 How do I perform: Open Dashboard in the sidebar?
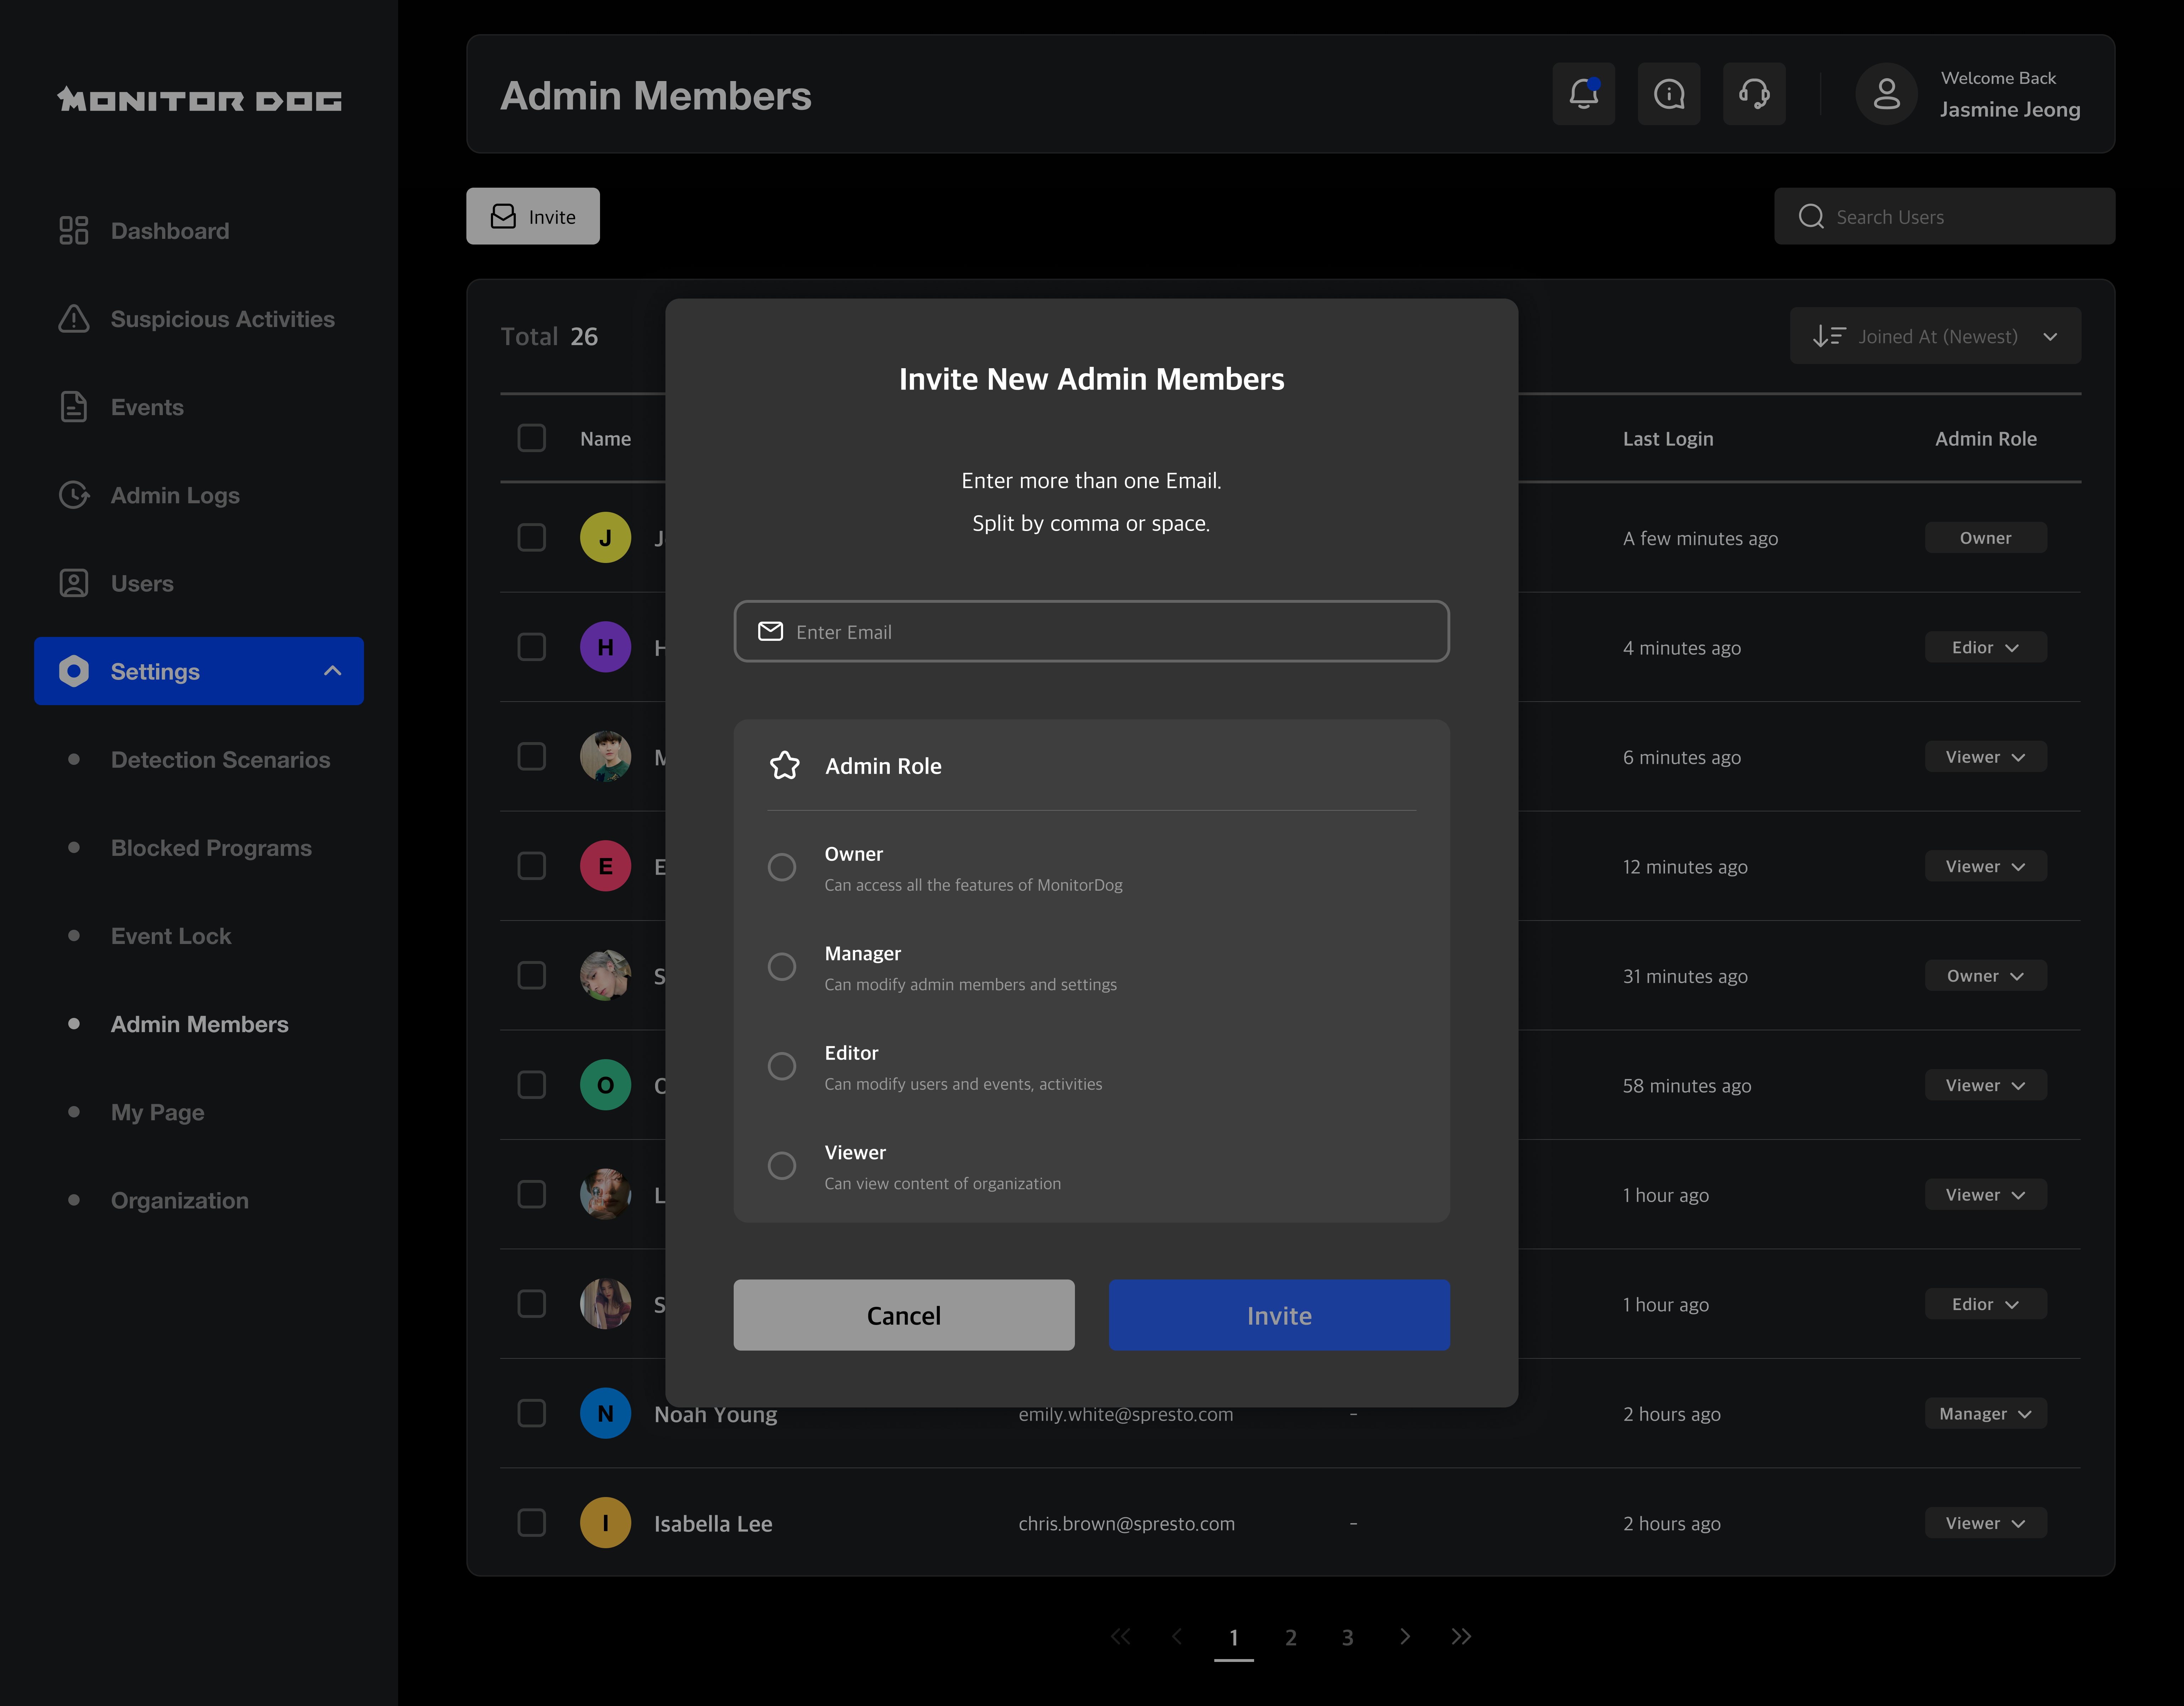[x=170, y=231]
